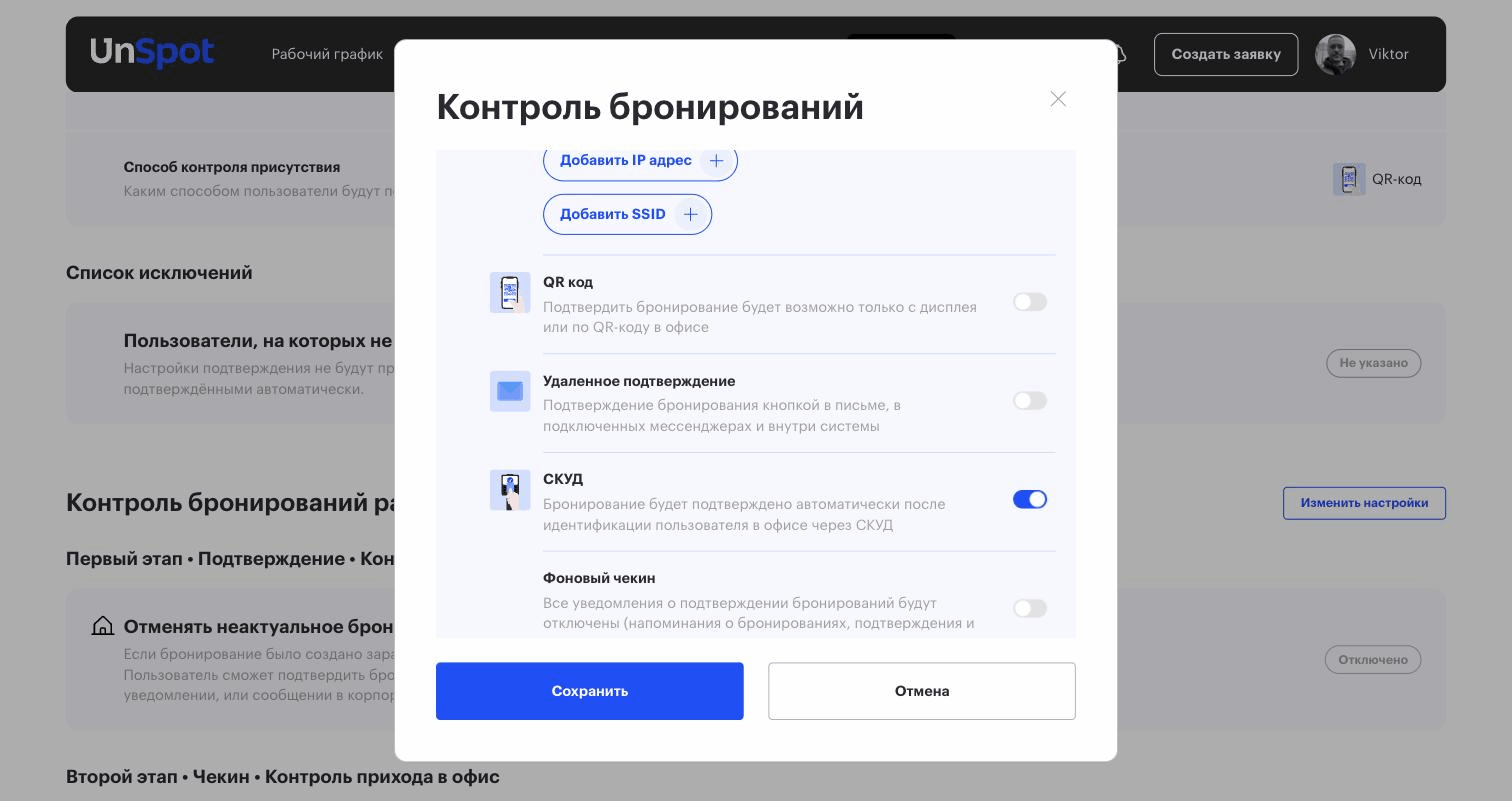Click the Отключено badge
Viewport: 1512px width, 801px height.
click(1373, 659)
